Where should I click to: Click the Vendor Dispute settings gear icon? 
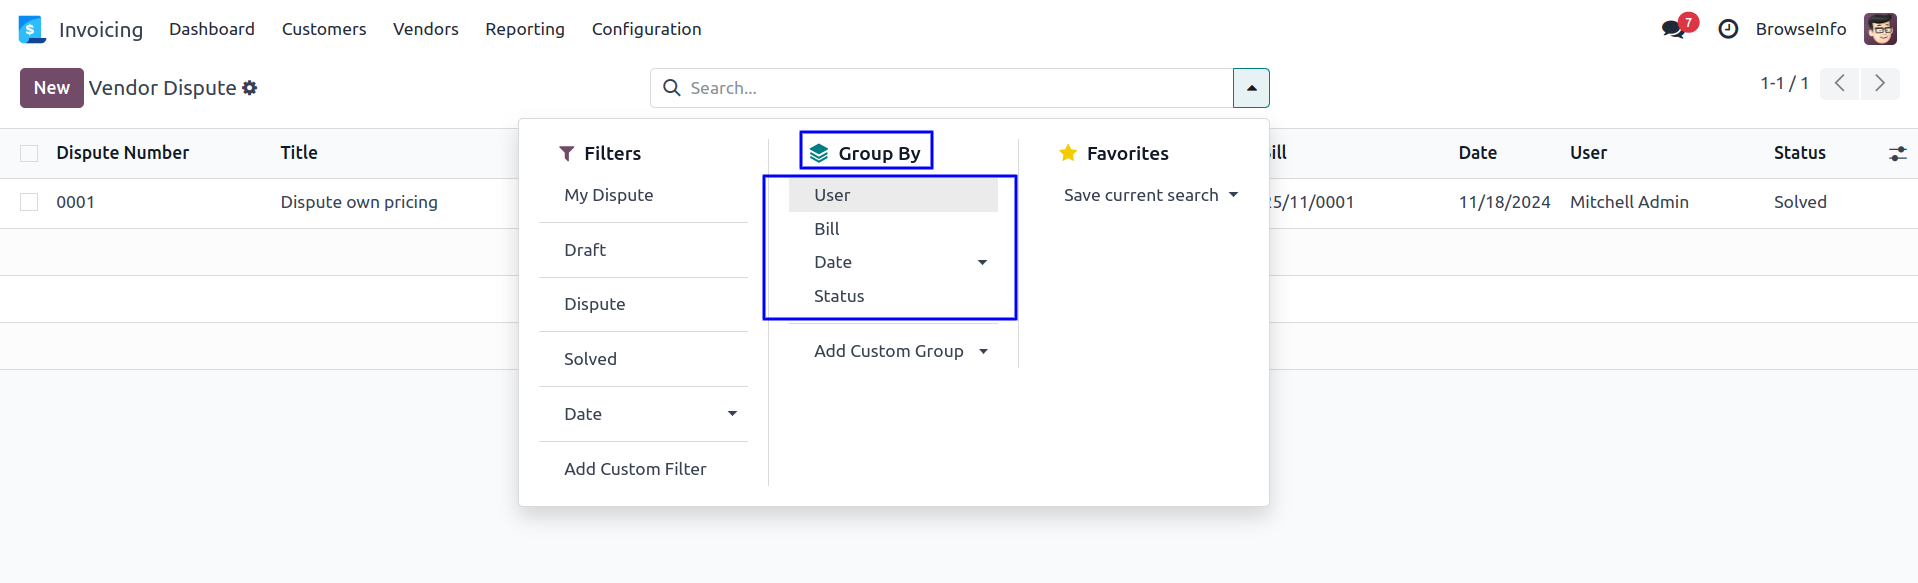[x=250, y=88]
